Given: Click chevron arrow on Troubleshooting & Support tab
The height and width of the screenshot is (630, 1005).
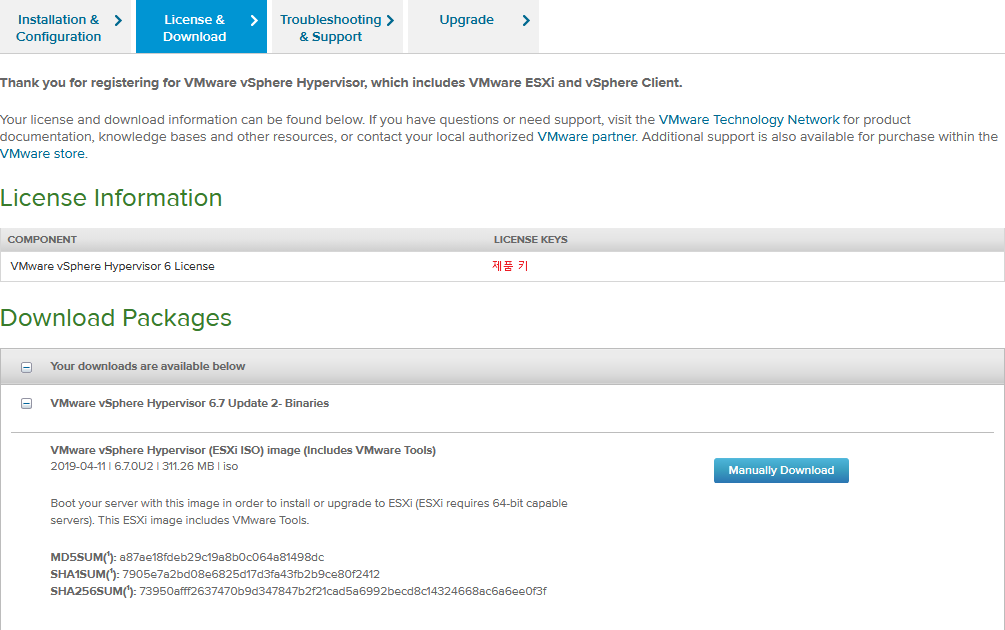Looking at the screenshot, I should coord(390,21).
